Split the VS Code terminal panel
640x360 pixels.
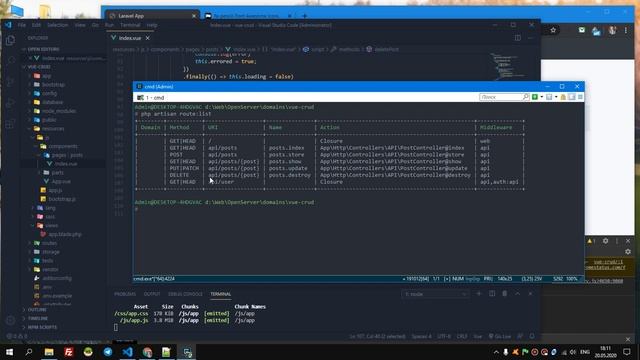tap(492, 293)
